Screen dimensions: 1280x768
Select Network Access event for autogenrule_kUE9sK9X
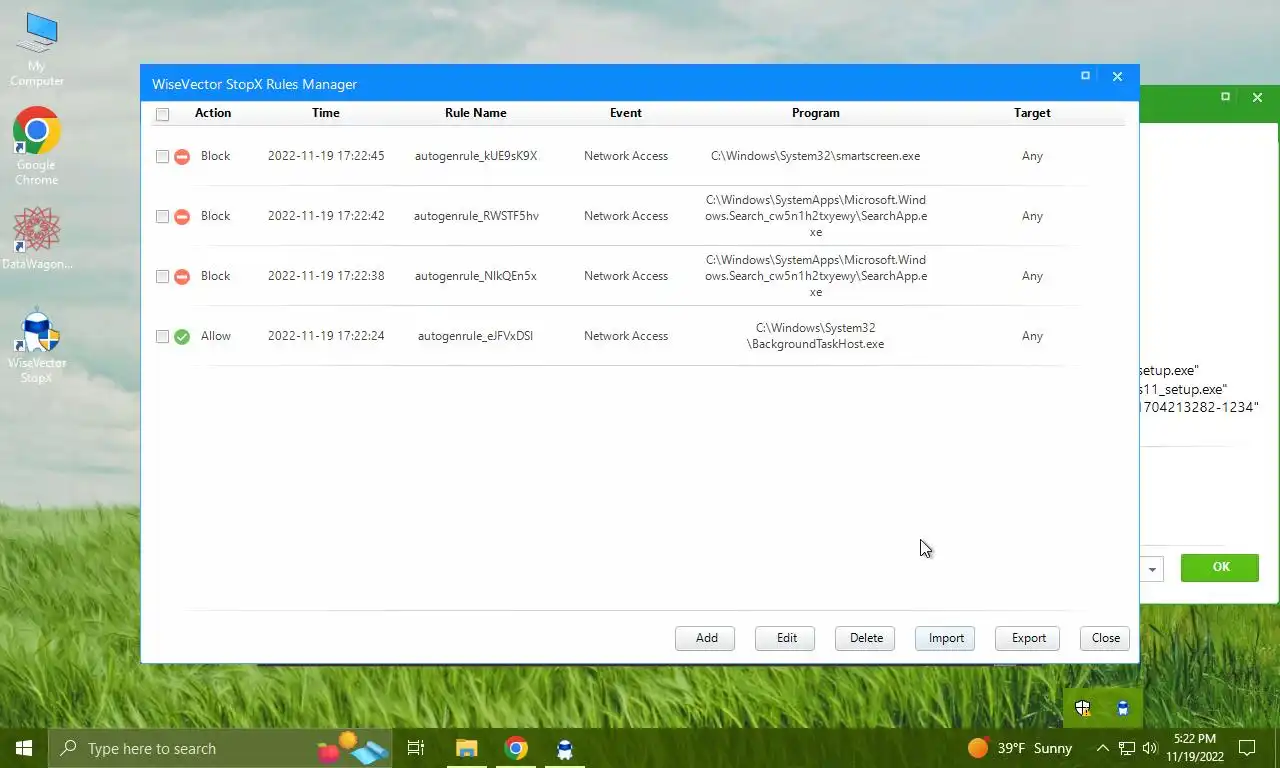pos(626,156)
